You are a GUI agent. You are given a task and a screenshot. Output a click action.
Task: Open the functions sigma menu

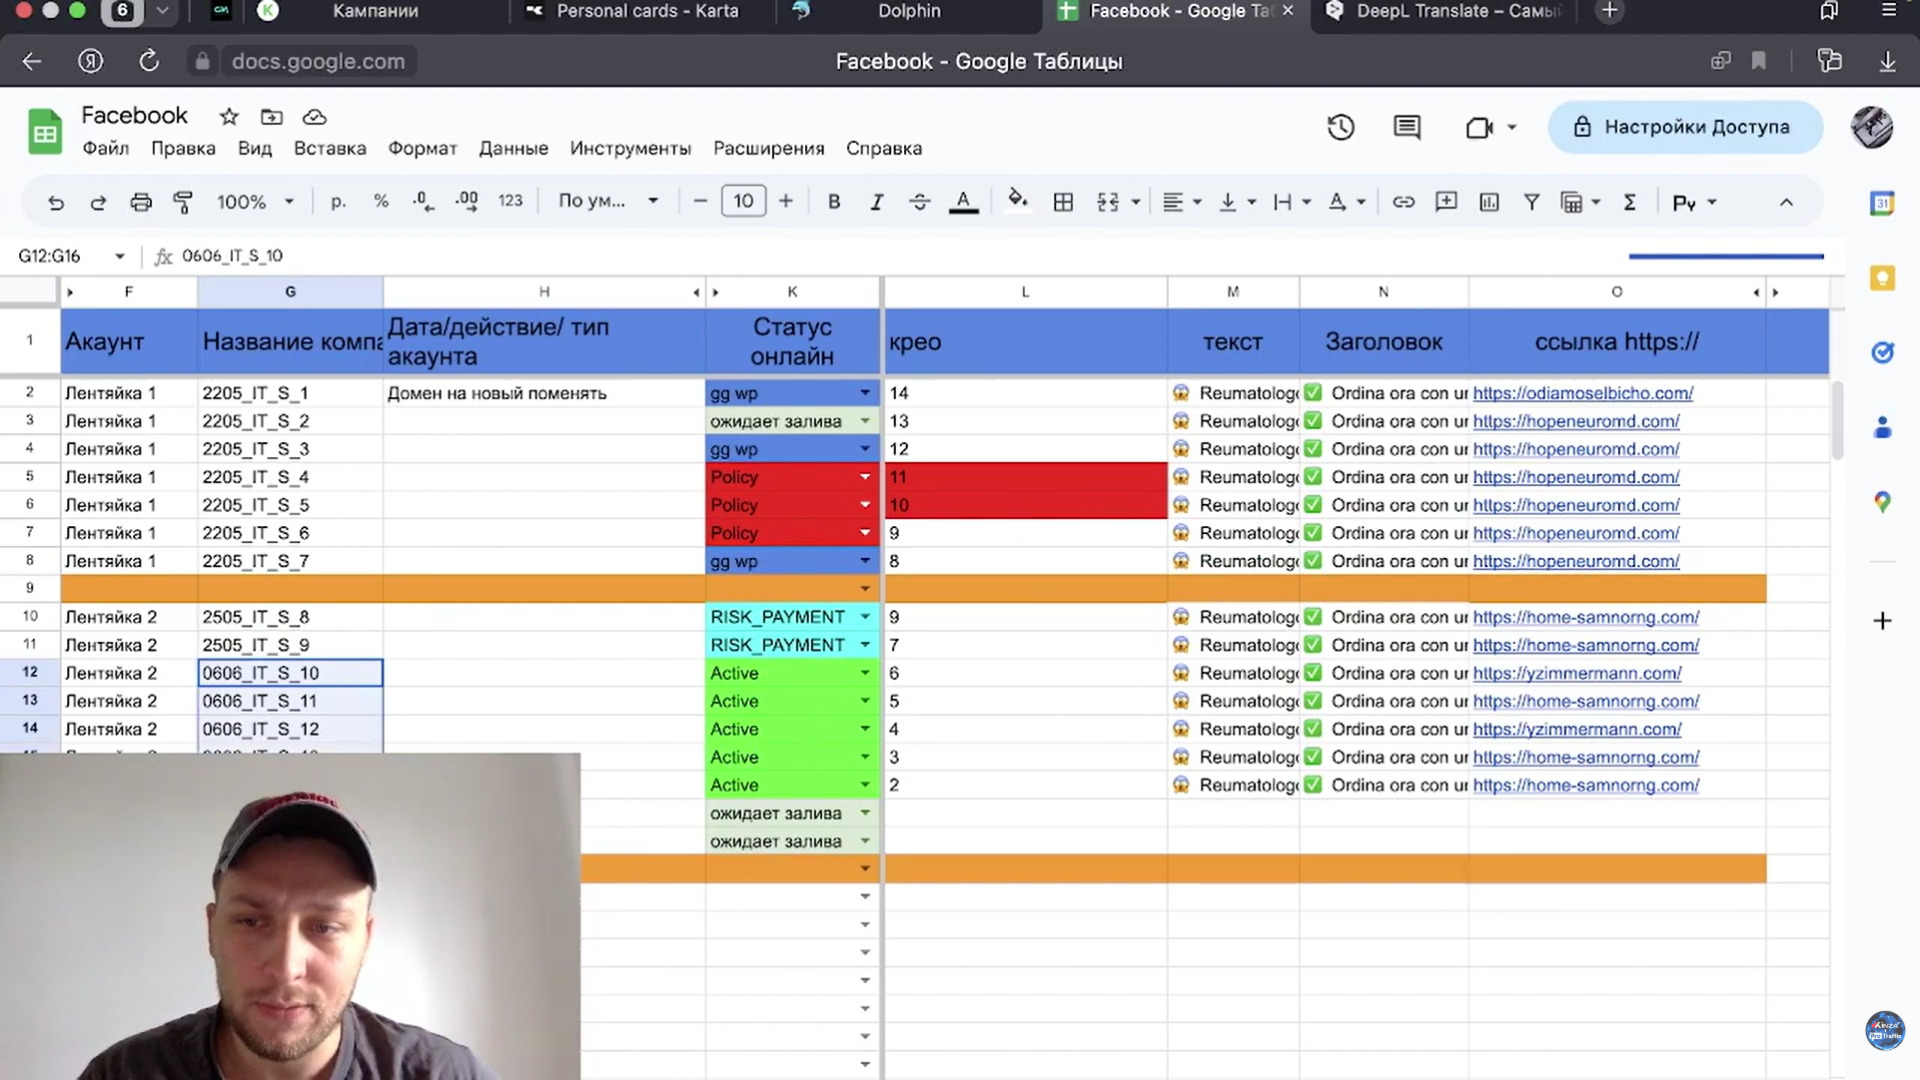pos(1630,202)
